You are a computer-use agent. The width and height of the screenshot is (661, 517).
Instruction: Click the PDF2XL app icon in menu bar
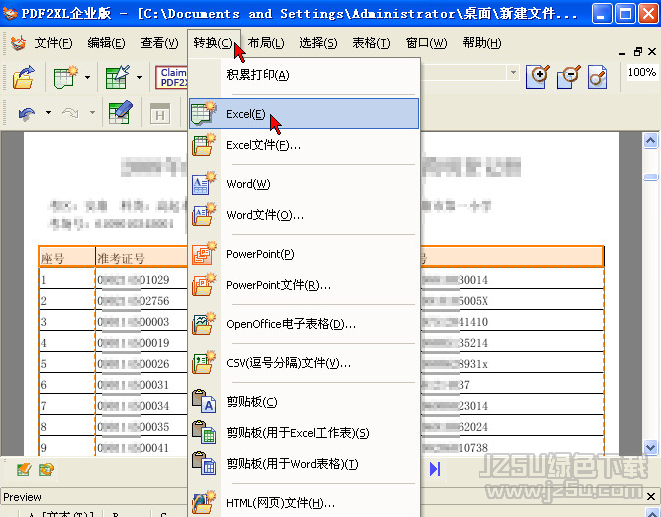pyautogui.click(x=18, y=43)
